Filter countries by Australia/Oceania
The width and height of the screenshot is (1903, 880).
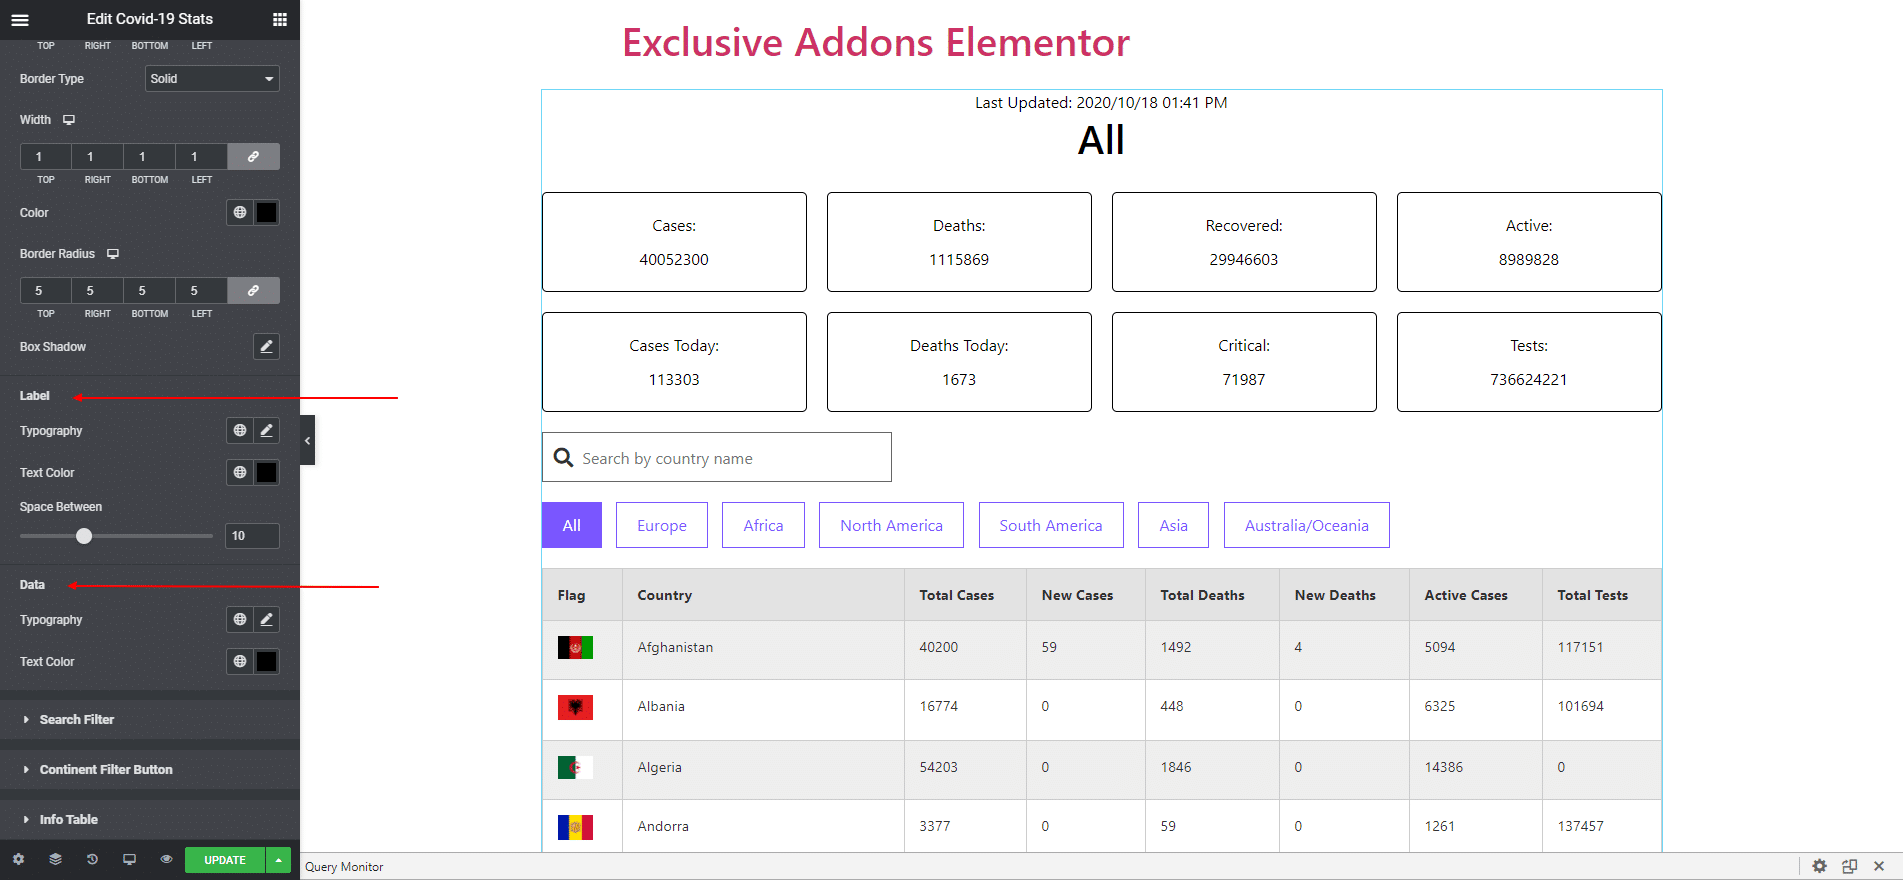click(1307, 525)
